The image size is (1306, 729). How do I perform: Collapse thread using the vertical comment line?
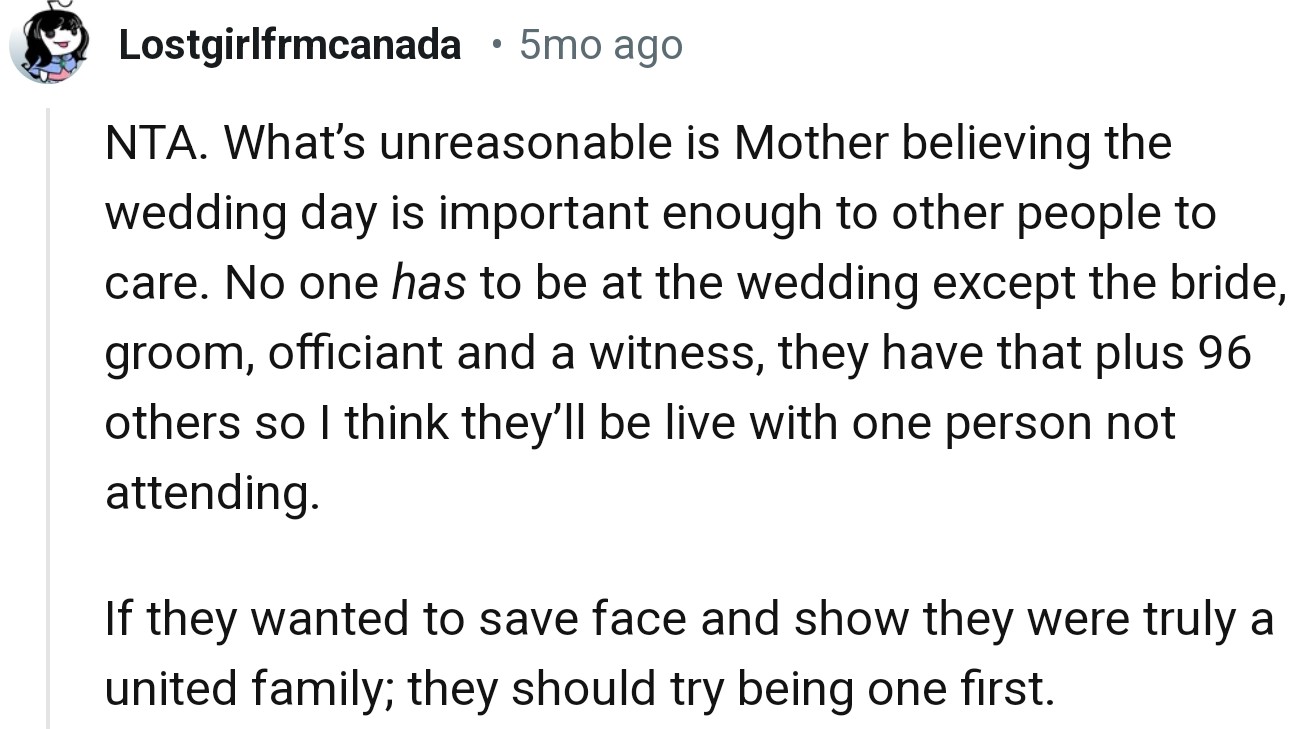47,420
